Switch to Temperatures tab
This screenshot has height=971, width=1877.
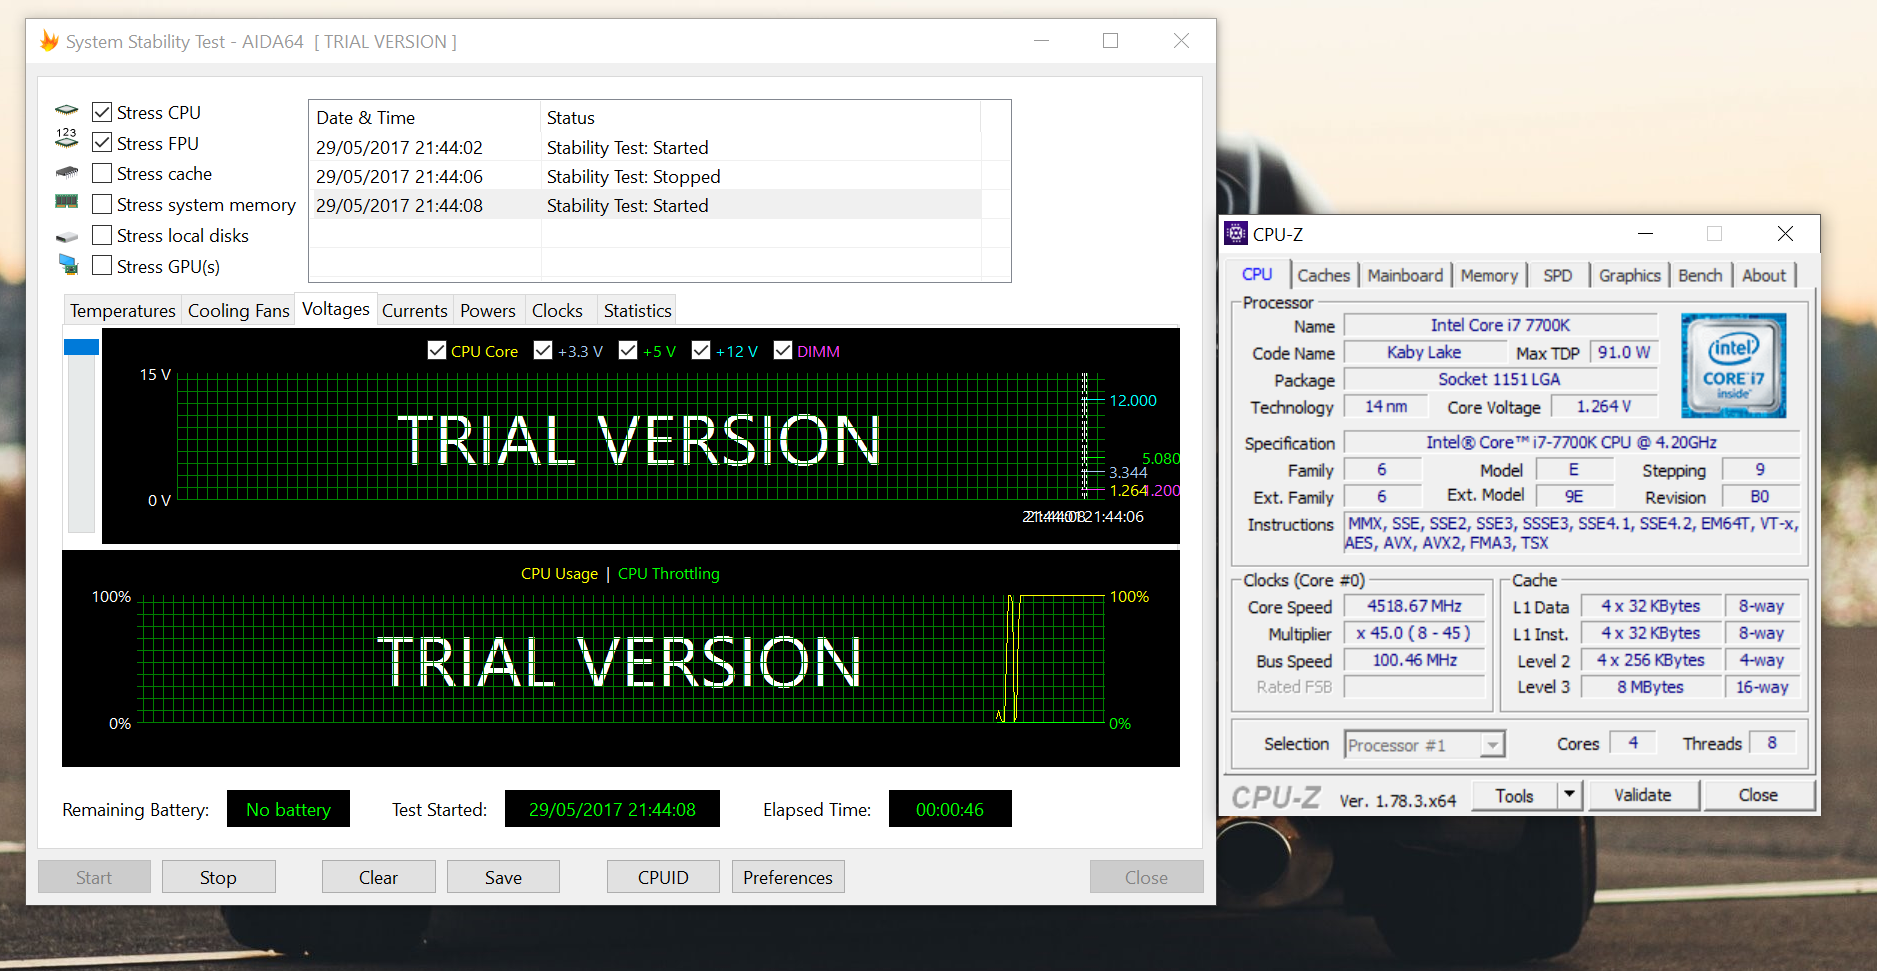123,311
